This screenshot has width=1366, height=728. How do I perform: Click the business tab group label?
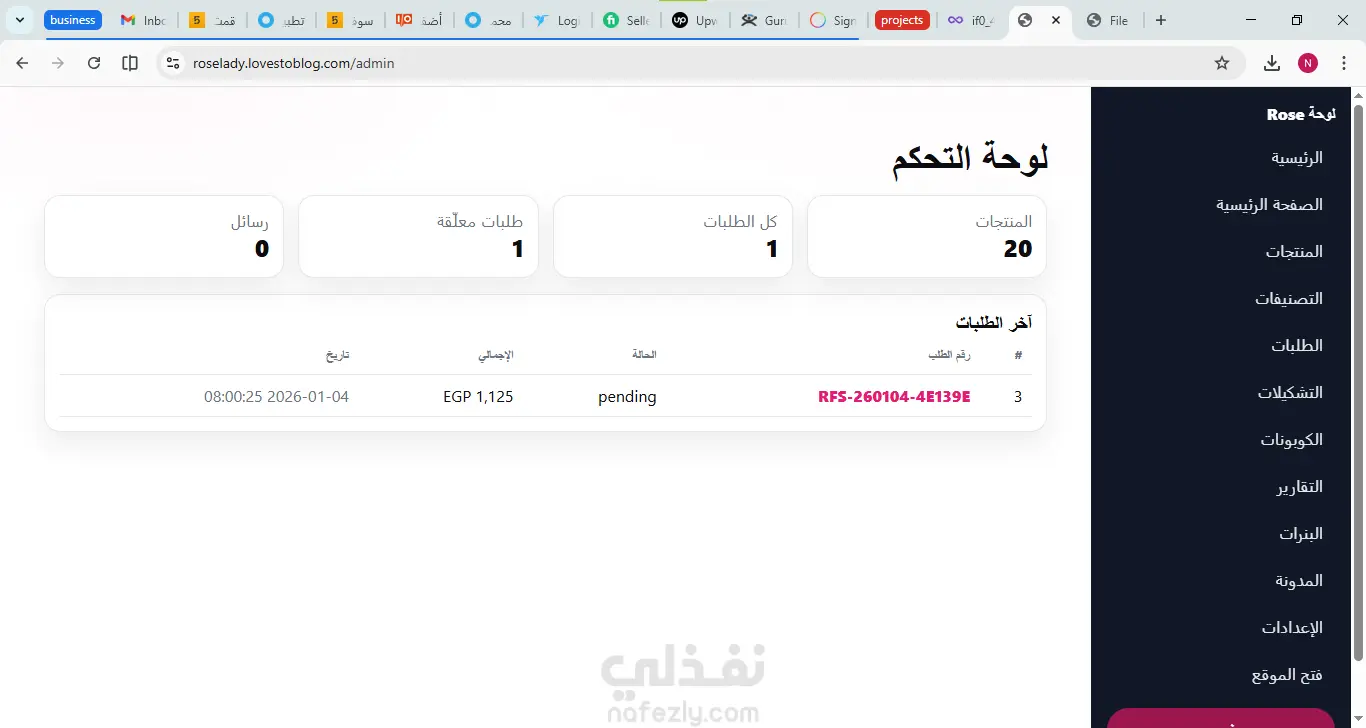pos(73,20)
